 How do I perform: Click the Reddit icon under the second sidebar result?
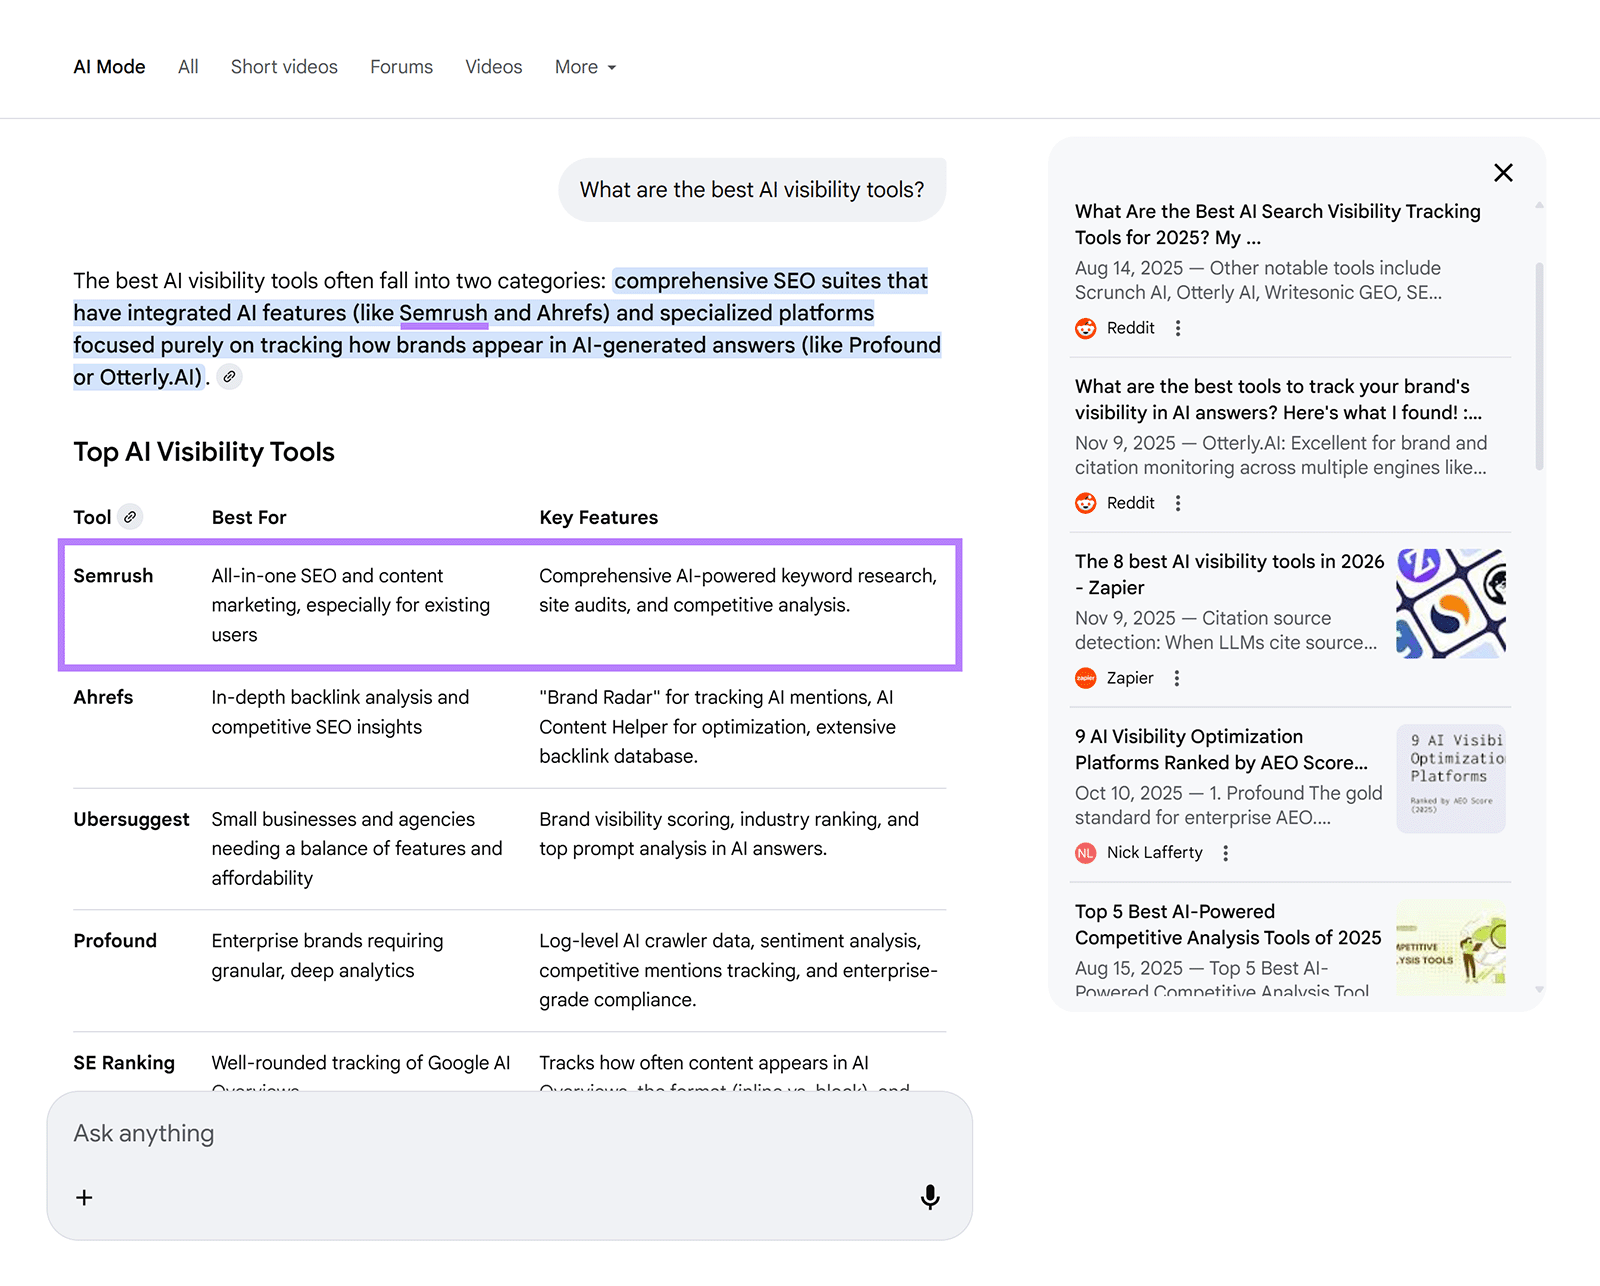tap(1085, 503)
